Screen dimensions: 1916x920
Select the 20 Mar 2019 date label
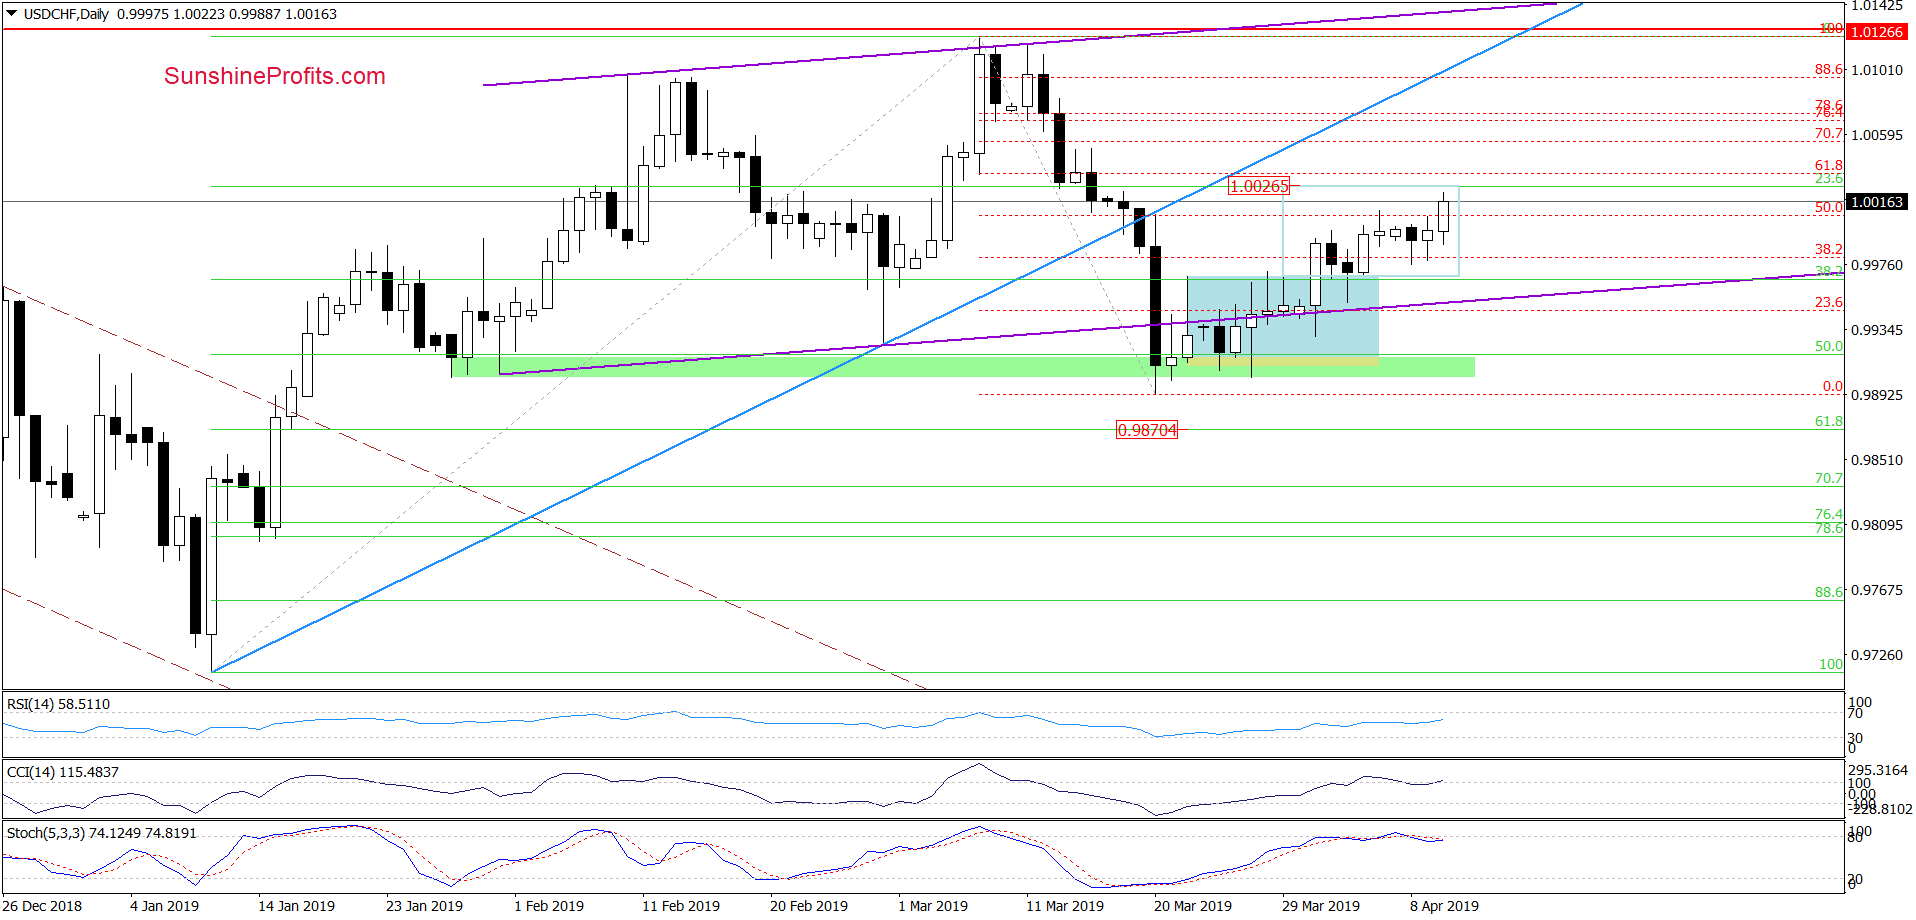1193,906
